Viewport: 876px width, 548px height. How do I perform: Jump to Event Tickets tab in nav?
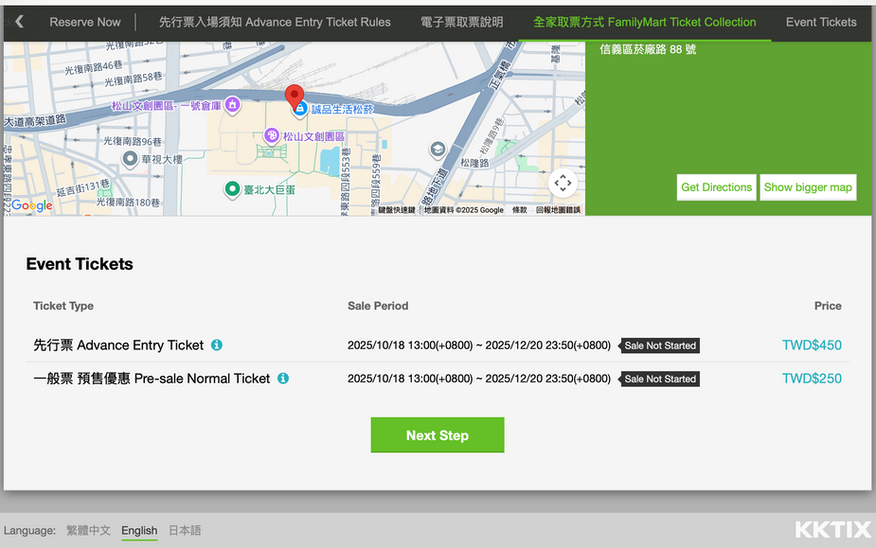tap(821, 22)
